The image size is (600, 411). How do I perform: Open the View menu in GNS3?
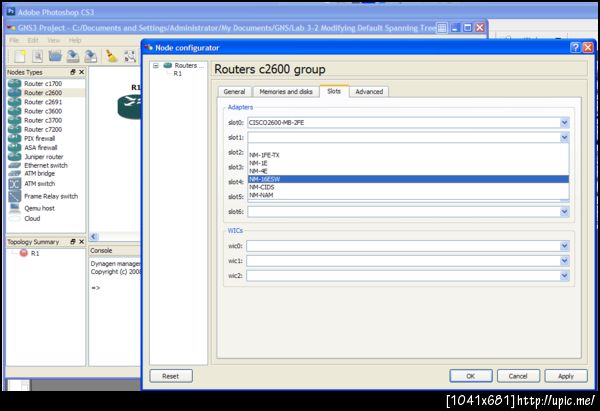pyautogui.click(x=54, y=40)
